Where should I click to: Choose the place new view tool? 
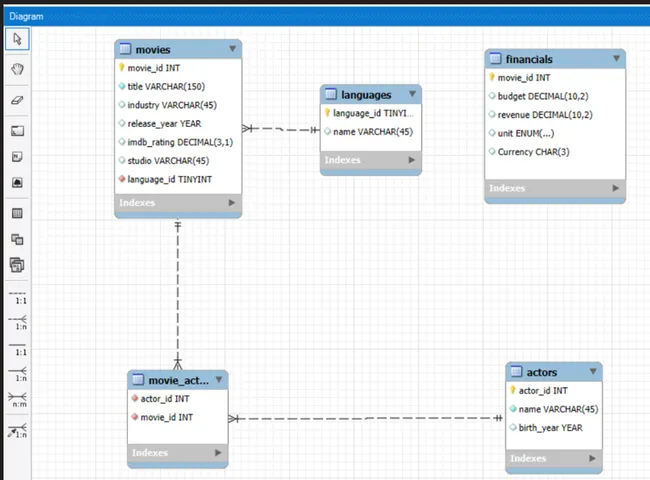pyautogui.click(x=17, y=239)
